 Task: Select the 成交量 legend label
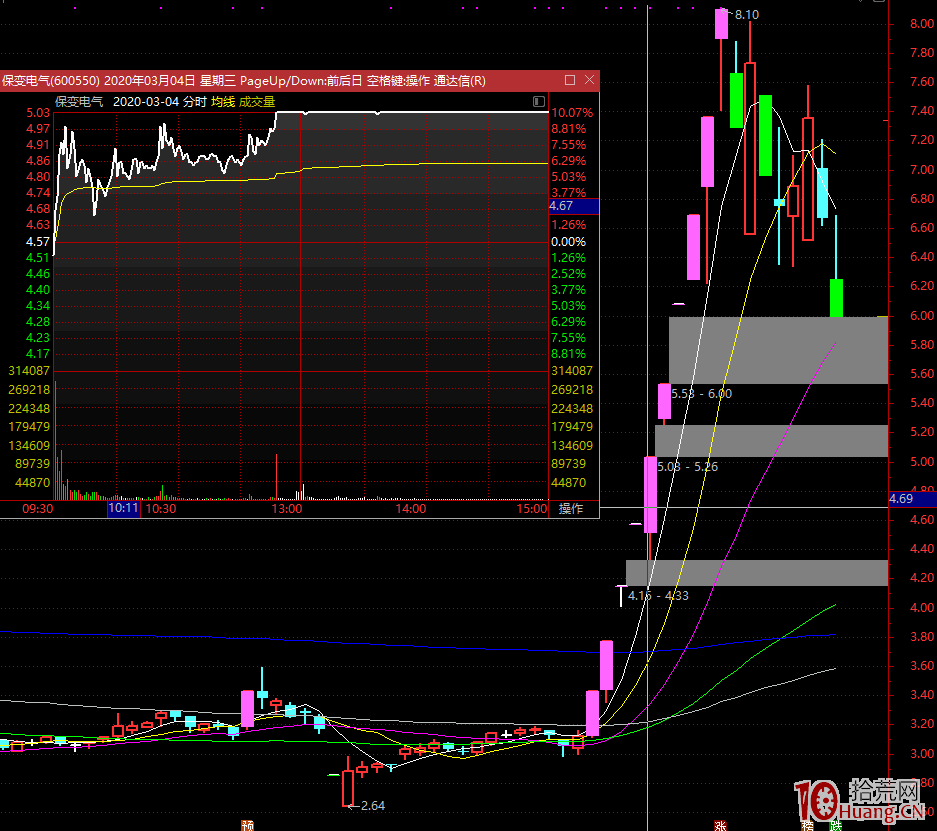point(256,101)
